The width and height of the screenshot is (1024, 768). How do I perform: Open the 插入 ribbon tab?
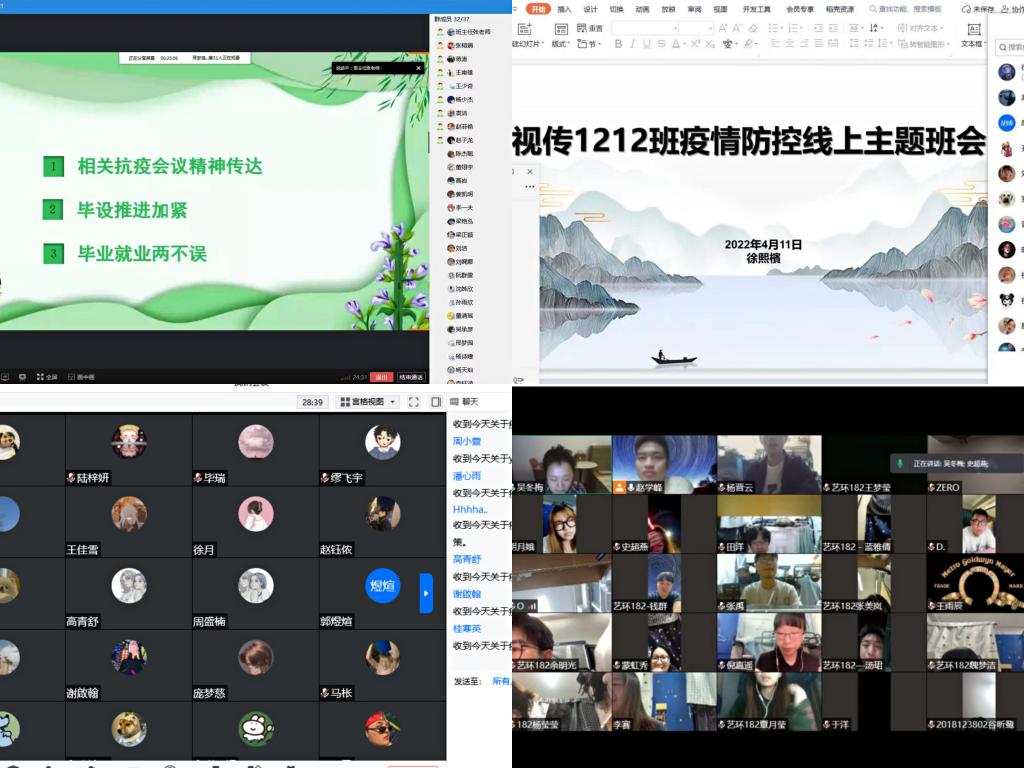(565, 9)
